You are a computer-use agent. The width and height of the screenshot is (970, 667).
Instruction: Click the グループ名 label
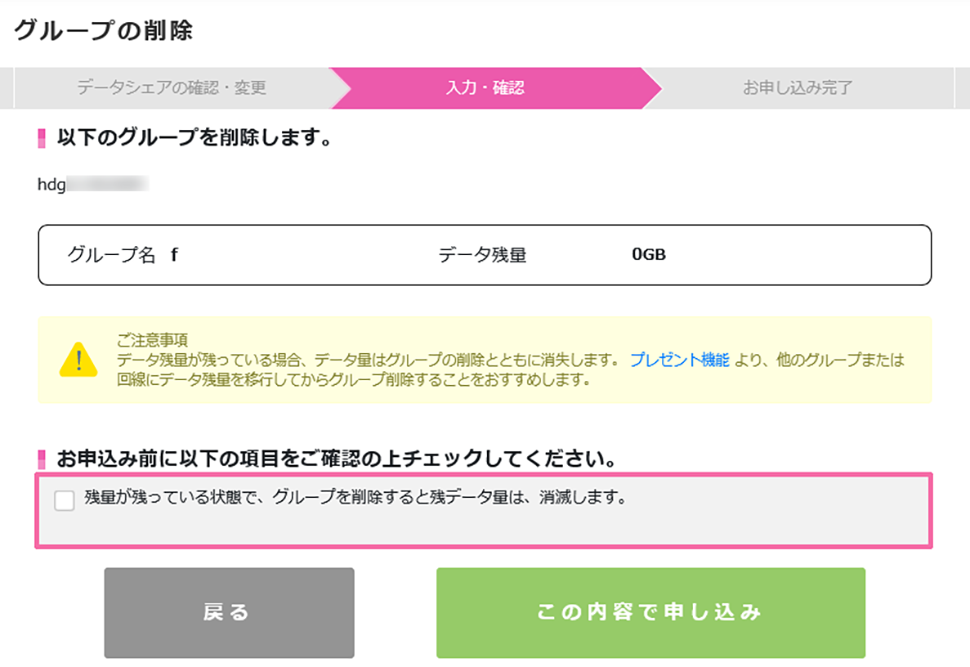pyautogui.click(x=112, y=255)
